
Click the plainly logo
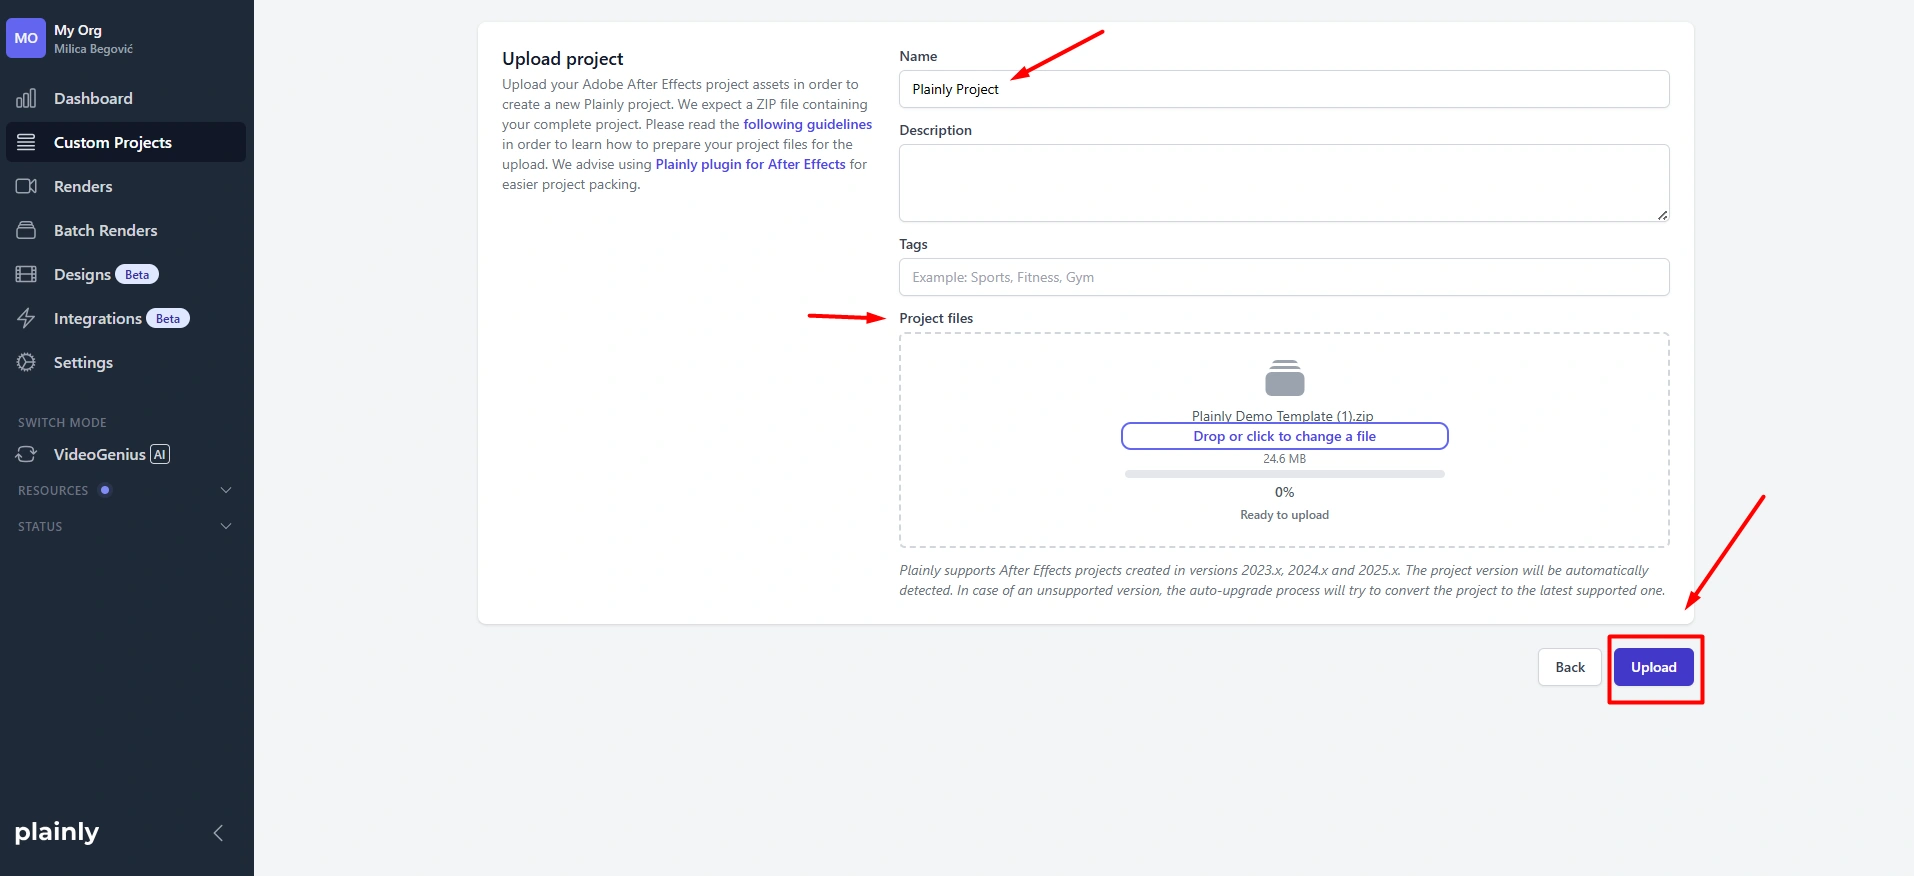coord(57,832)
